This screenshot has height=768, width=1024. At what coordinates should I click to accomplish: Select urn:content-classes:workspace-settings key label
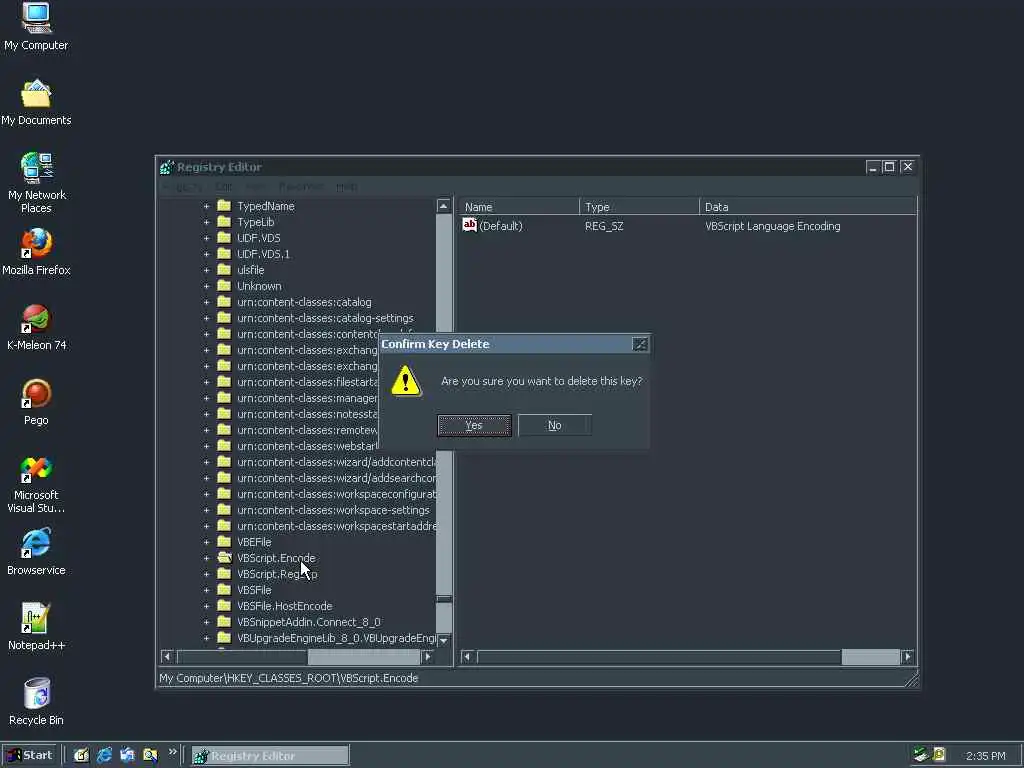(333, 510)
